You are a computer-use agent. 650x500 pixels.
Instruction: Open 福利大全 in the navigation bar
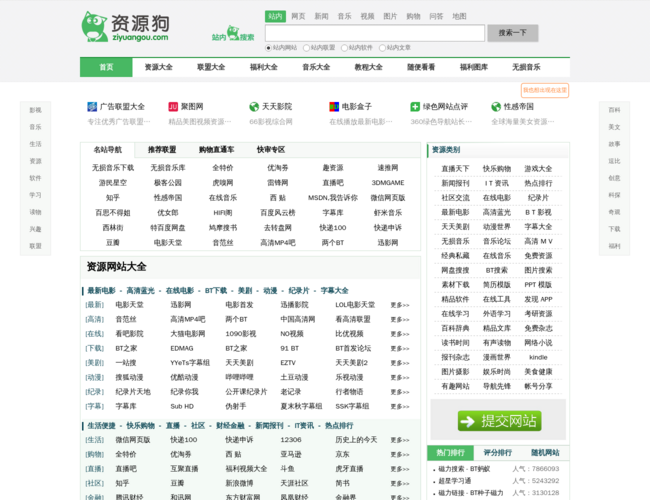[x=264, y=67]
